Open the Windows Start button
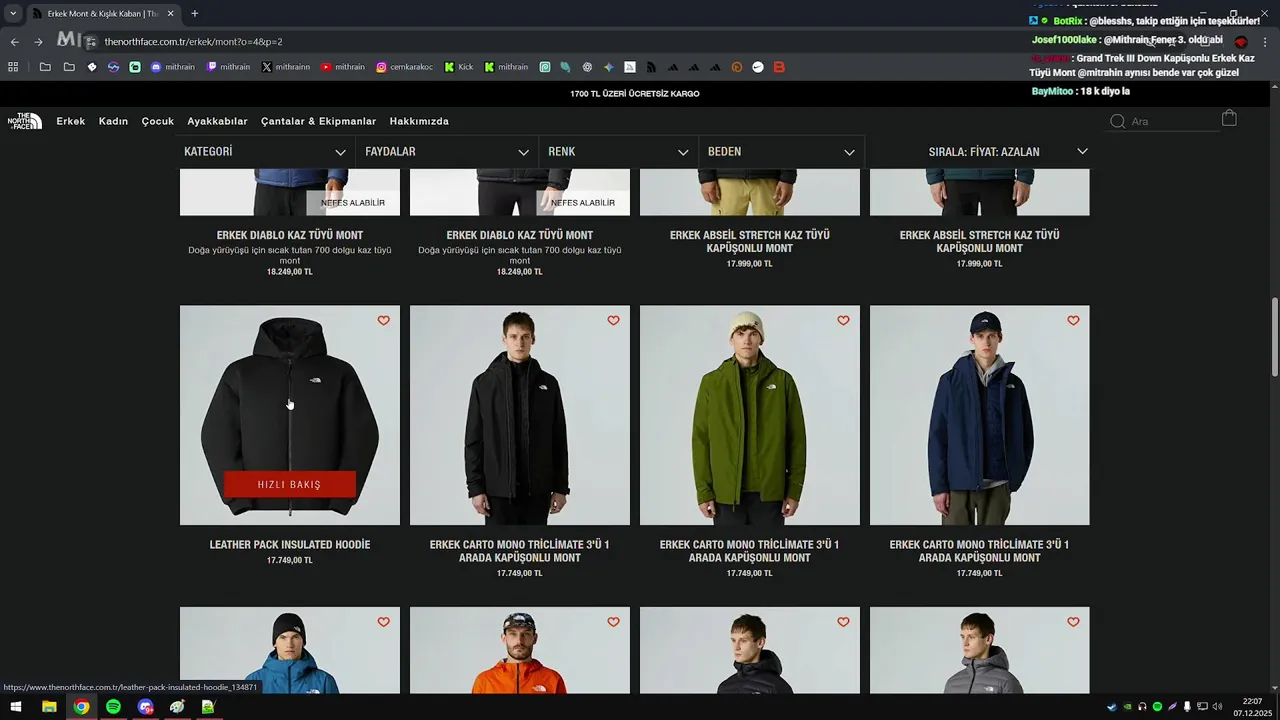Screen dimensions: 1280x720 pos(16,707)
